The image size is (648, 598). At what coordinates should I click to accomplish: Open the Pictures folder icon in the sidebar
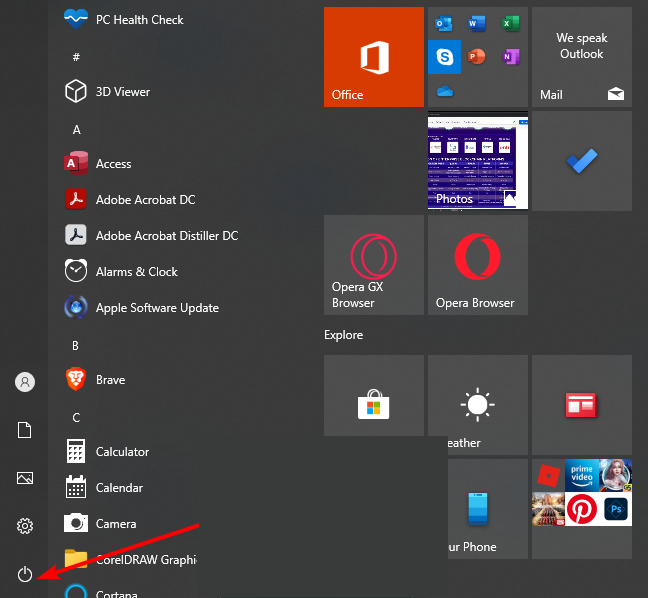(25, 478)
